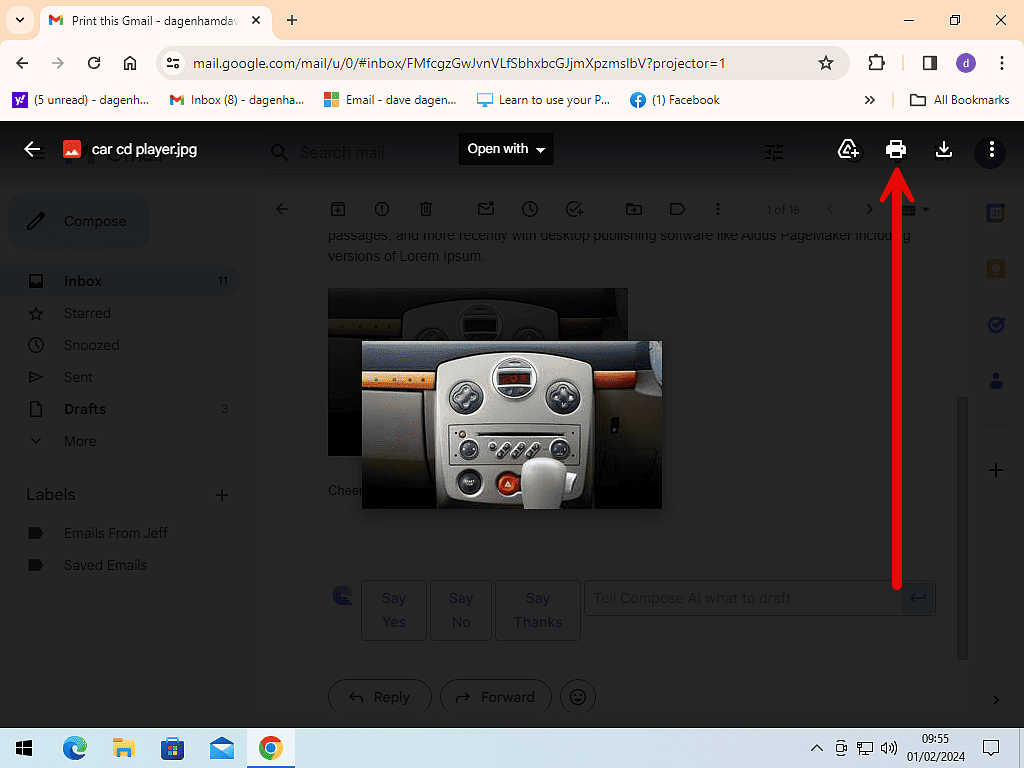The image size is (1024, 768).
Task: Report this email as spam
Action: pos(381,209)
